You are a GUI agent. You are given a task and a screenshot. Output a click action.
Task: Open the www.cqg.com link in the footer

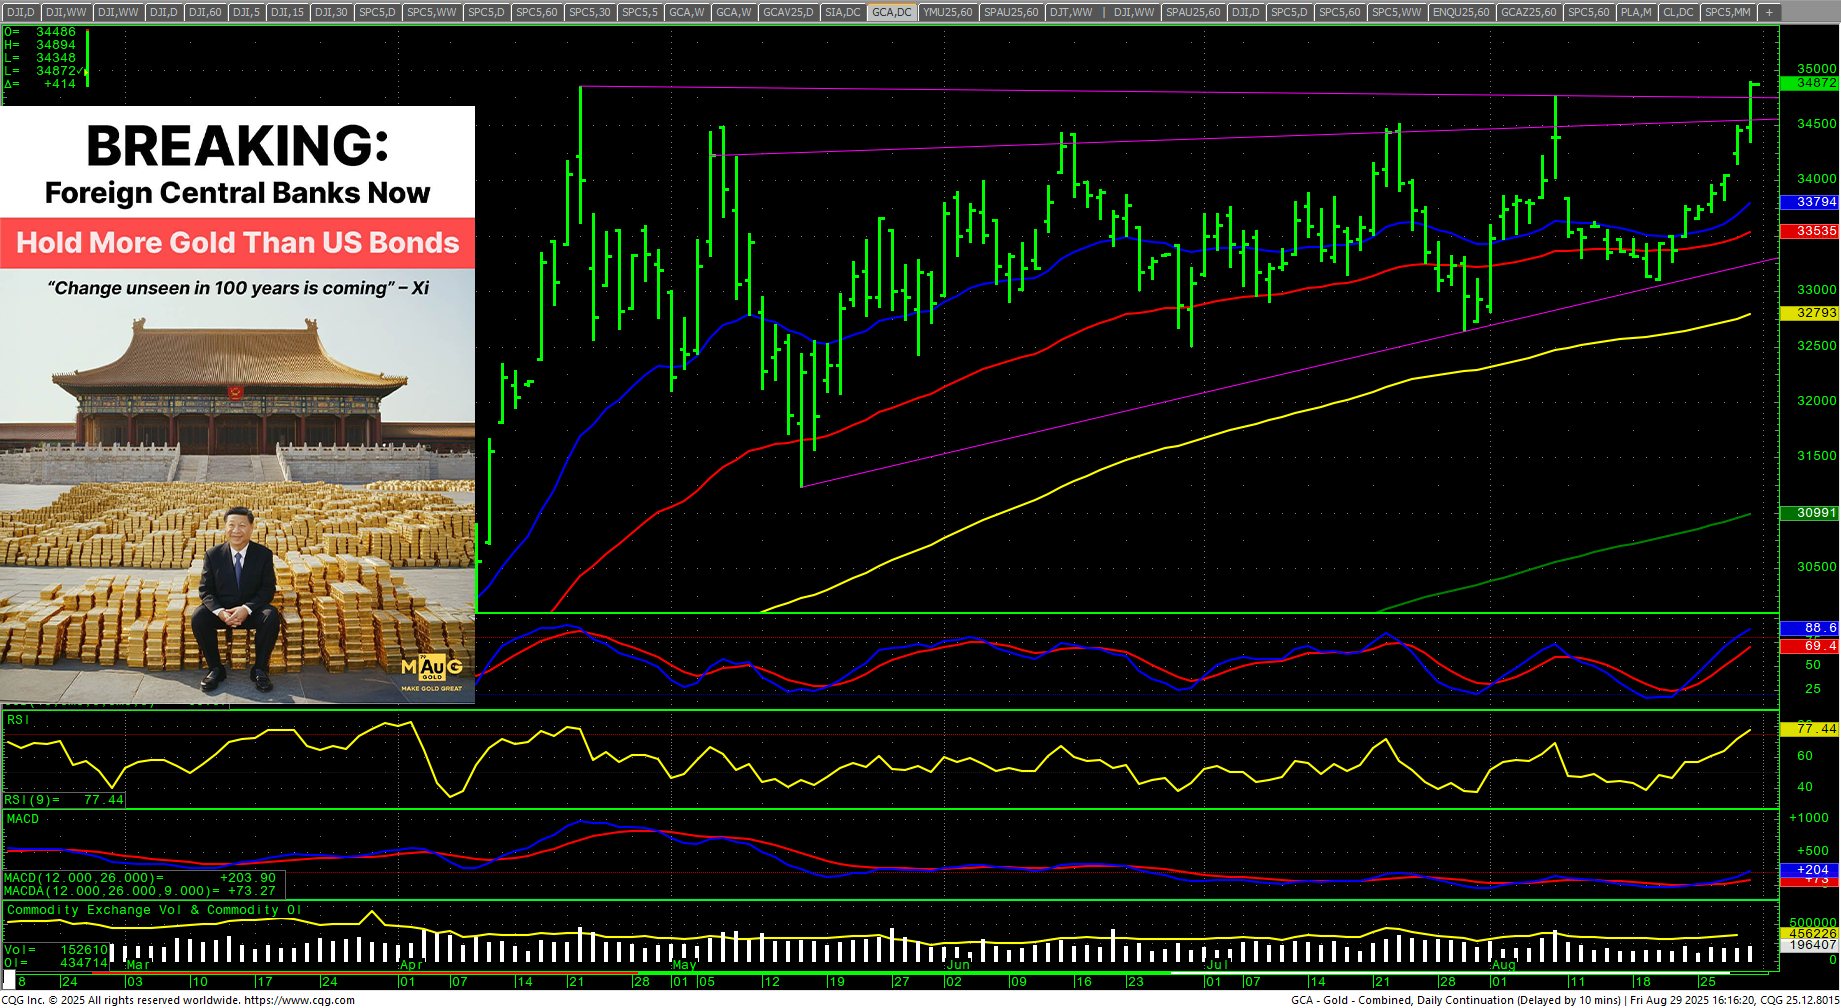299,1000
